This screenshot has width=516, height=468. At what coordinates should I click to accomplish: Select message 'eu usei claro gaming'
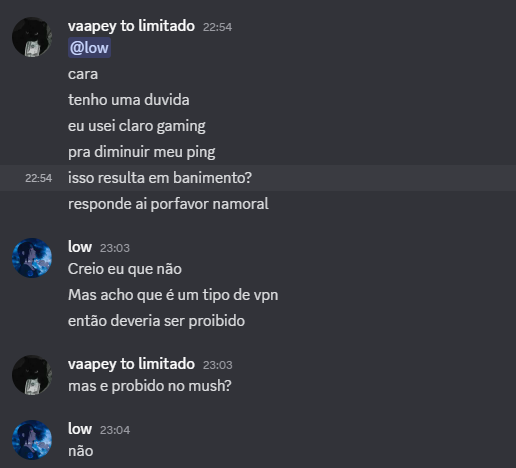(x=137, y=126)
